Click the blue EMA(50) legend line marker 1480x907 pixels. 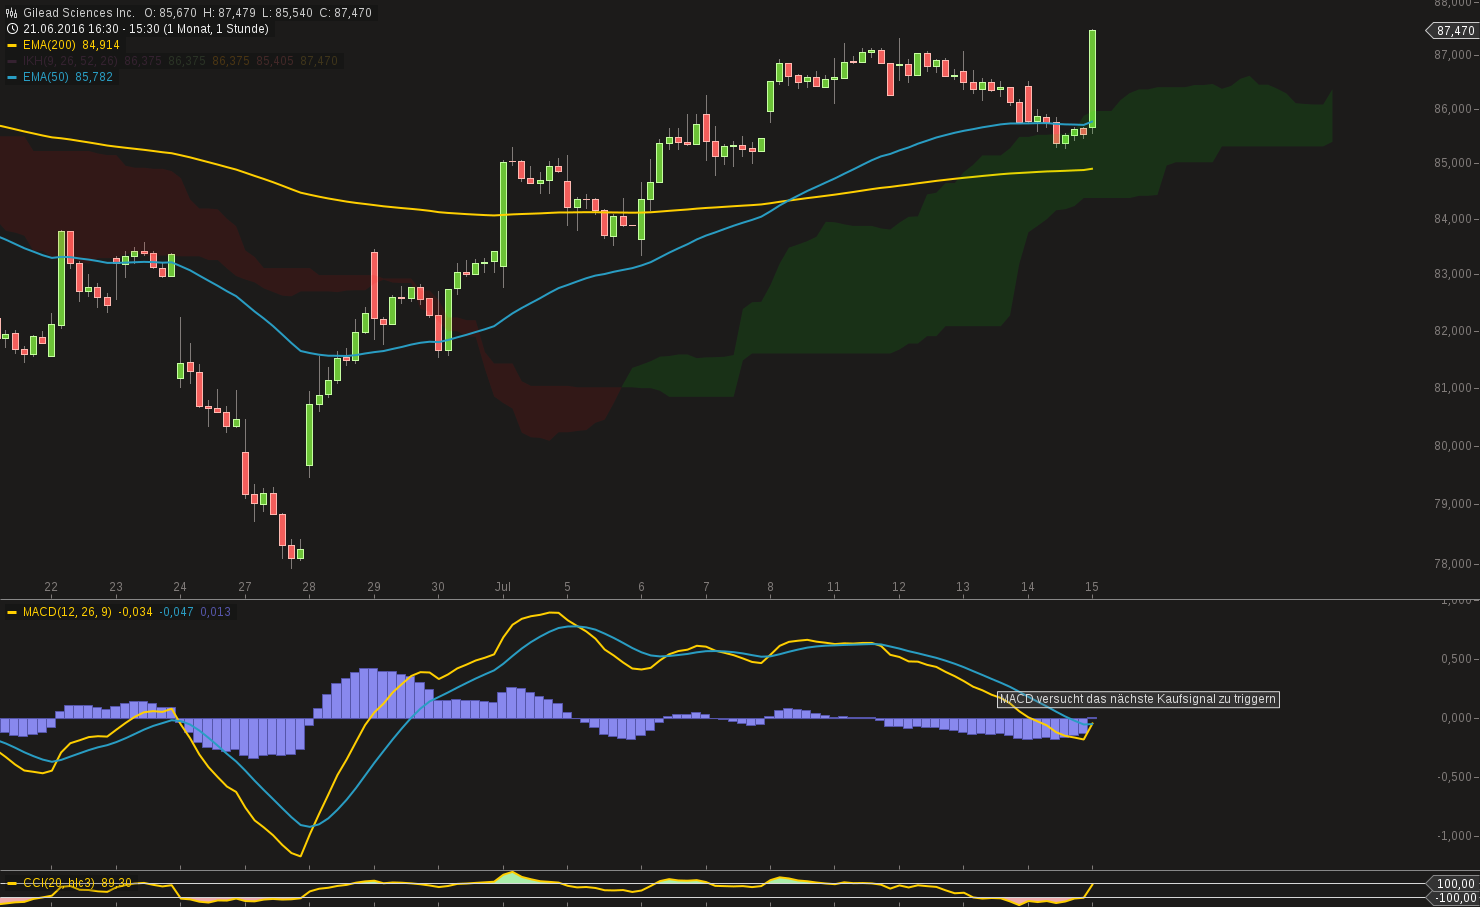pyautogui.click(x=11, y=77)
